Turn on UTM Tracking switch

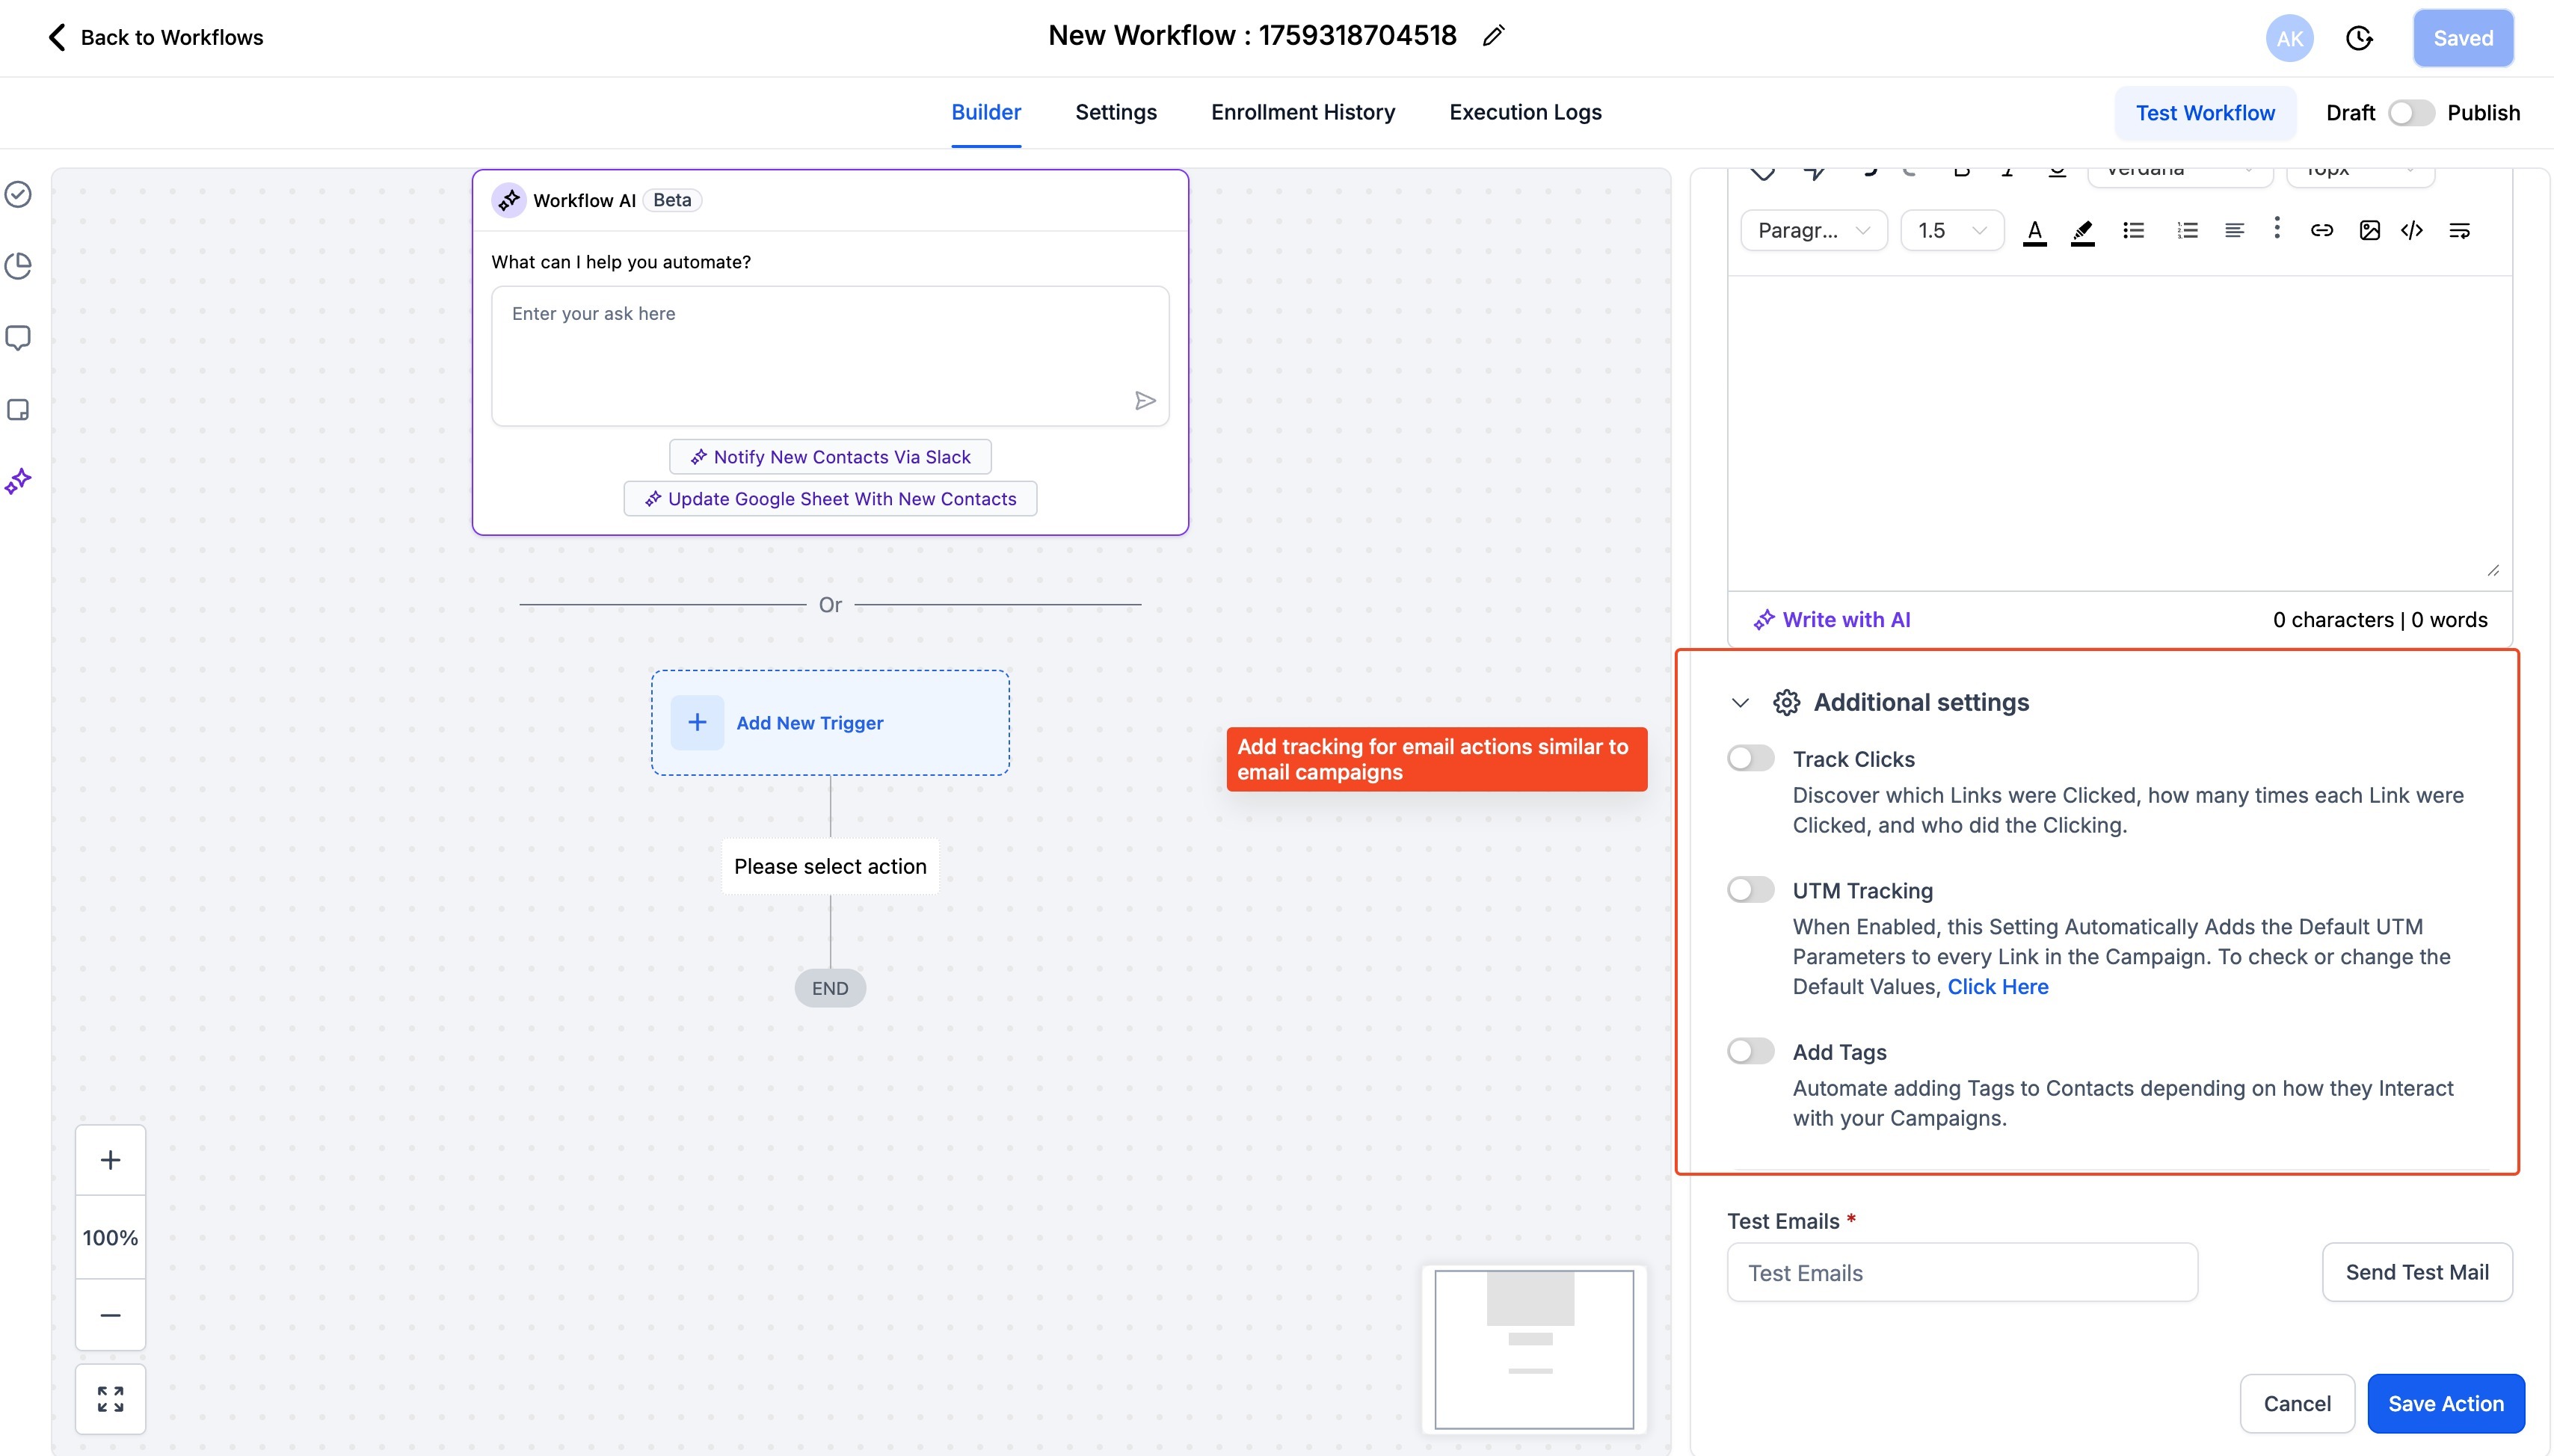click(1750, 889)
